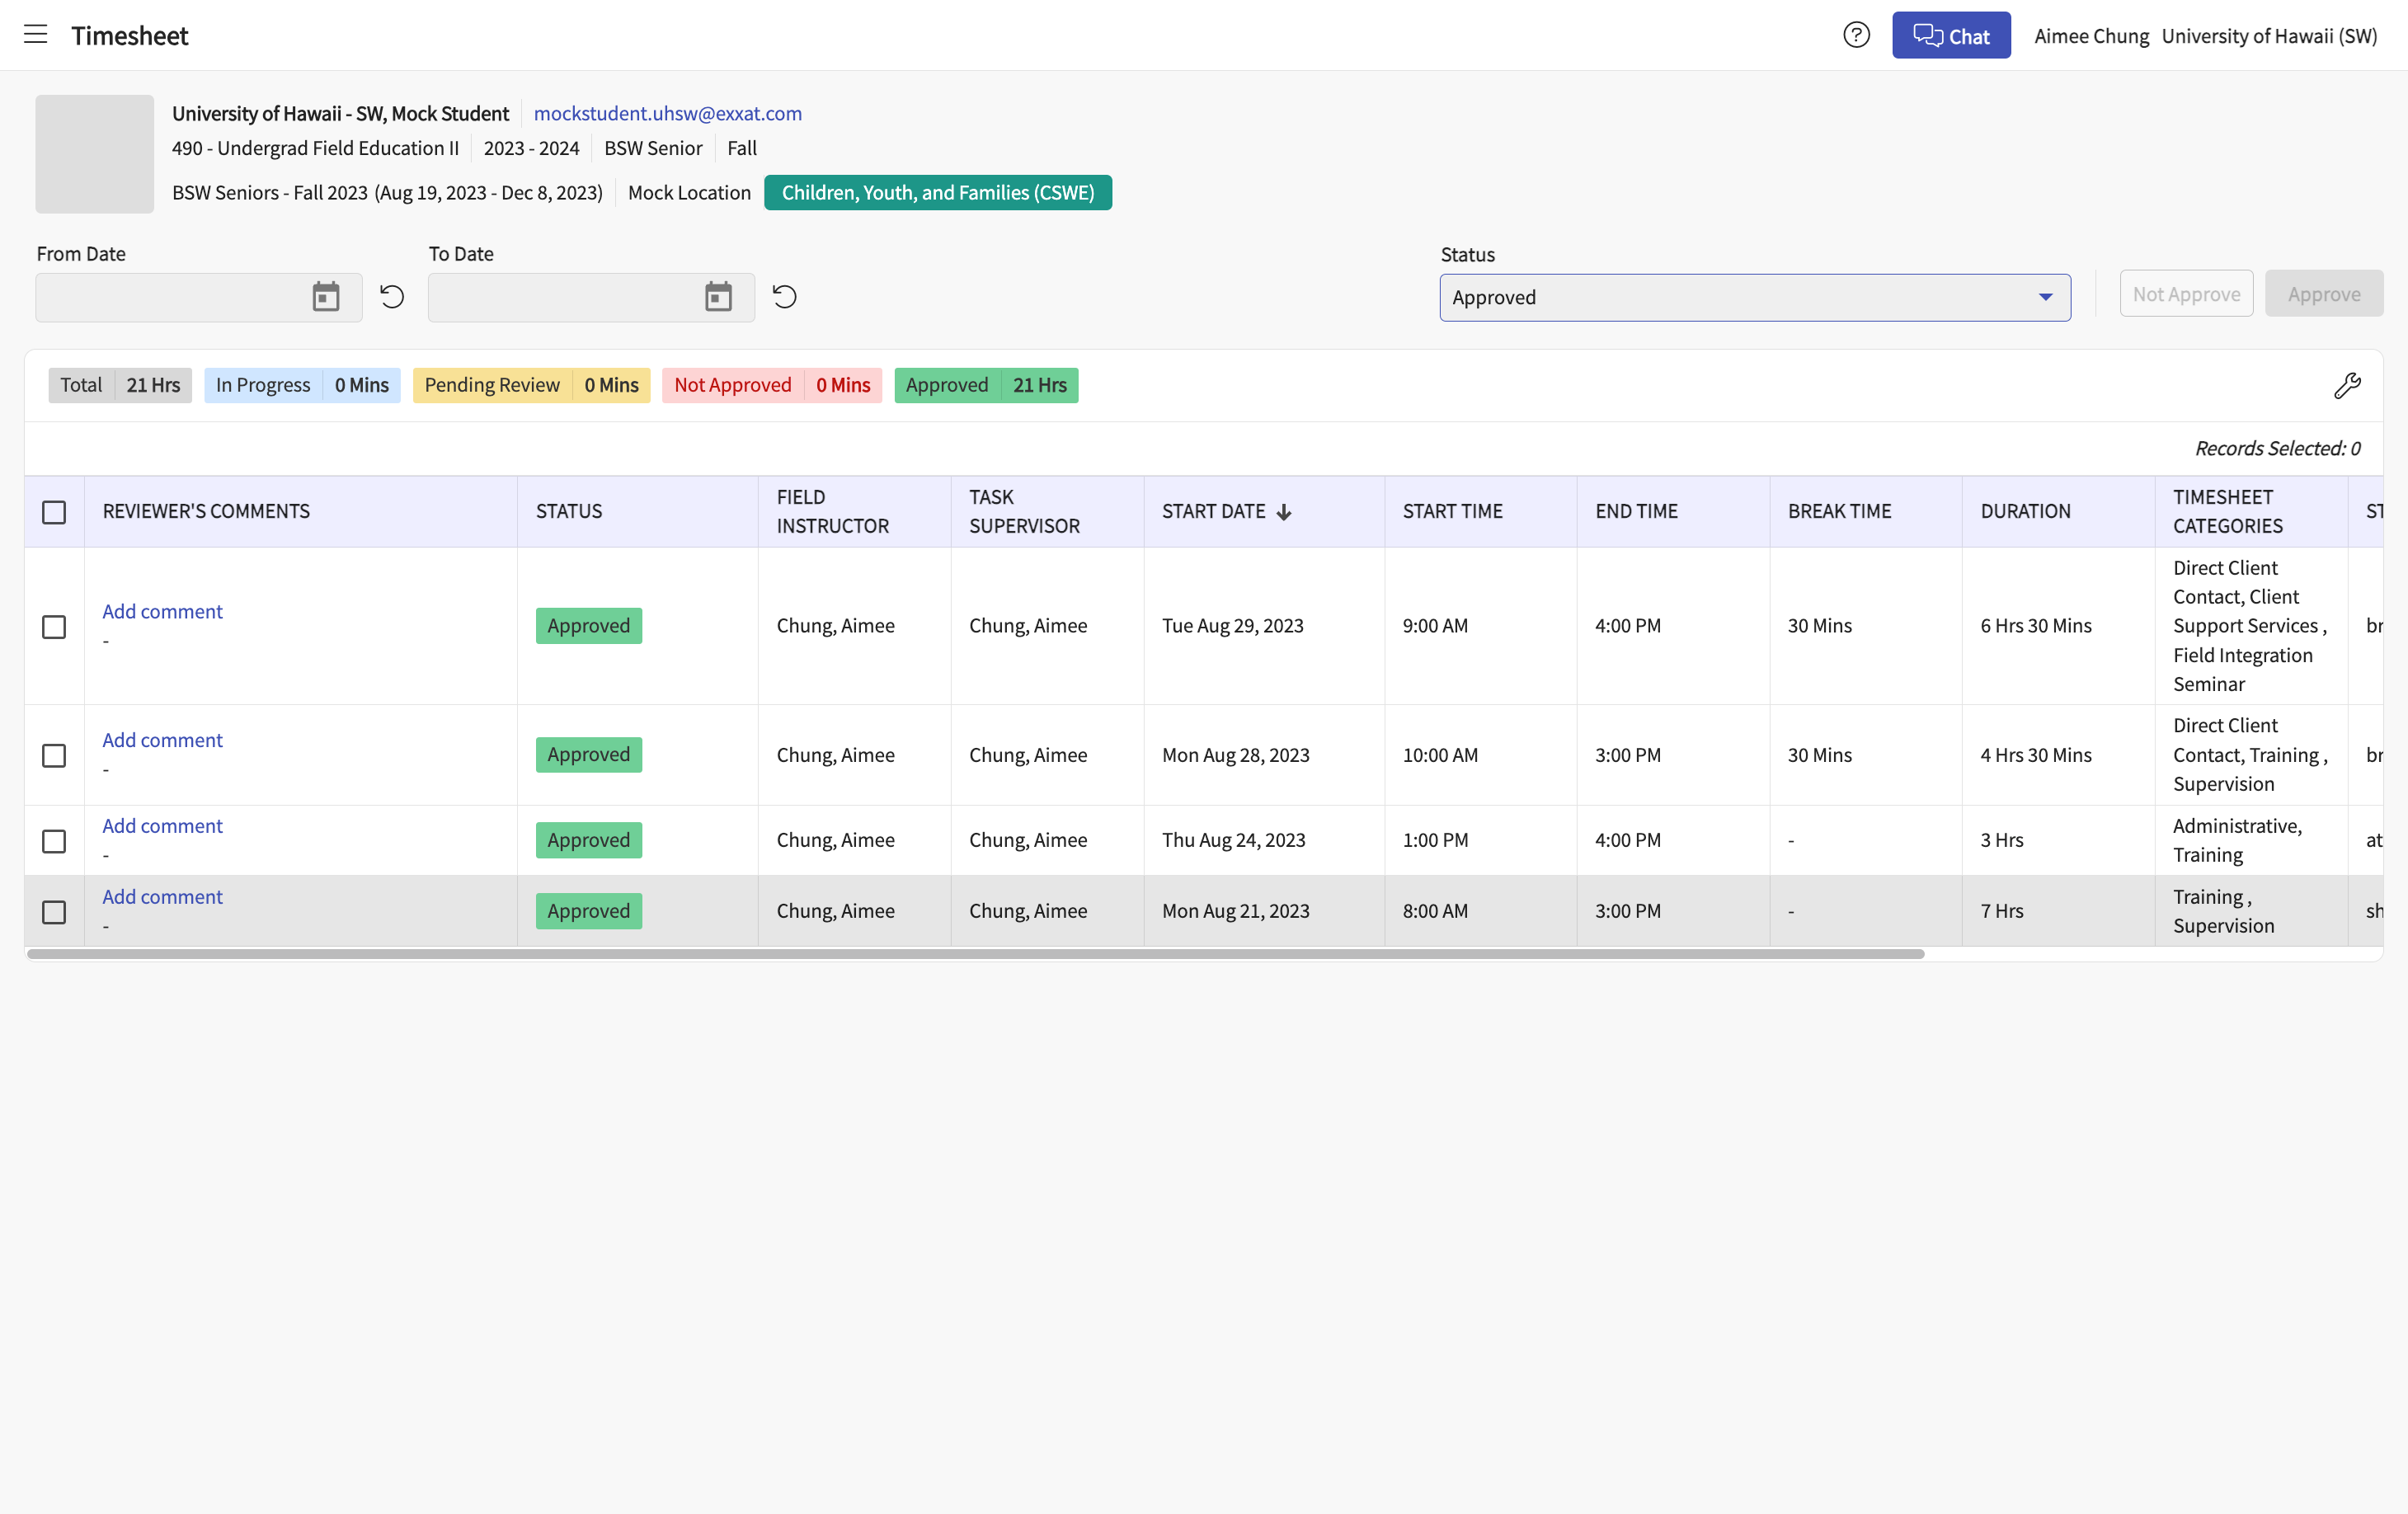Toggle the select-all header checkbox
Screen dimensions: 2408x1514
(x=54, y=512)
